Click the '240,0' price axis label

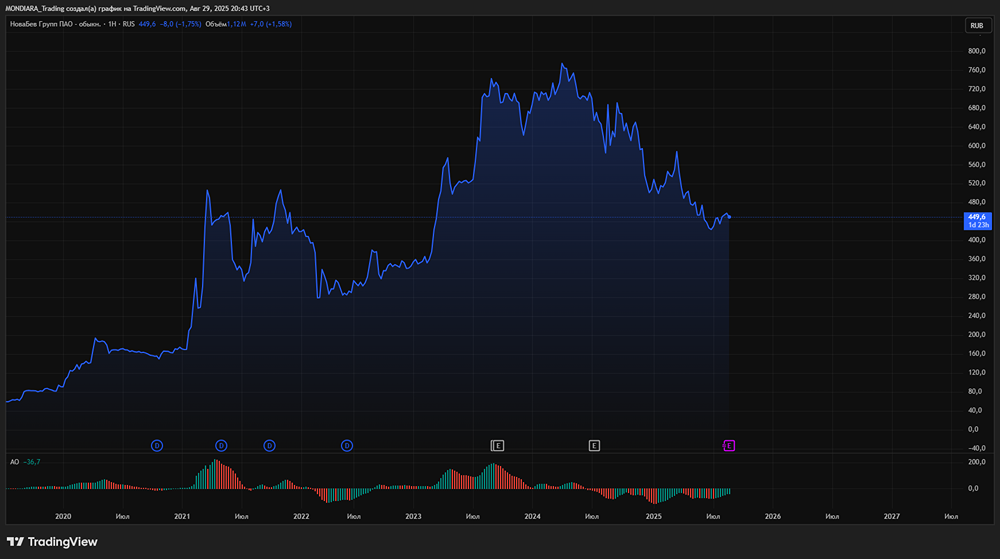(x=976, y=316)
